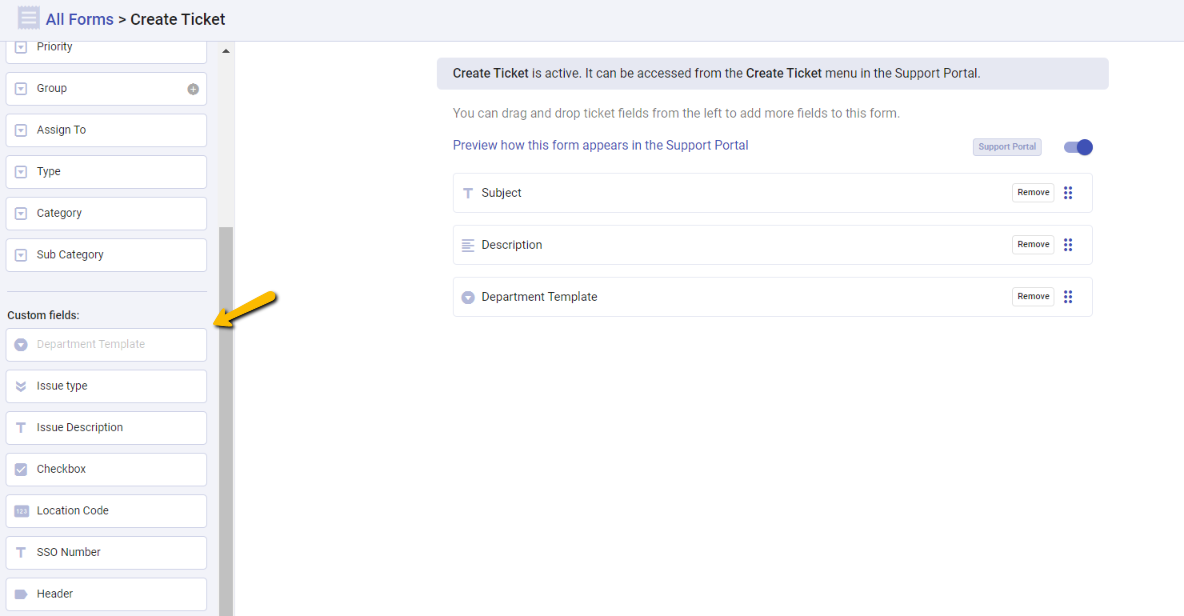Click the dropdown icon beside Category field

(x=22, y=213)
